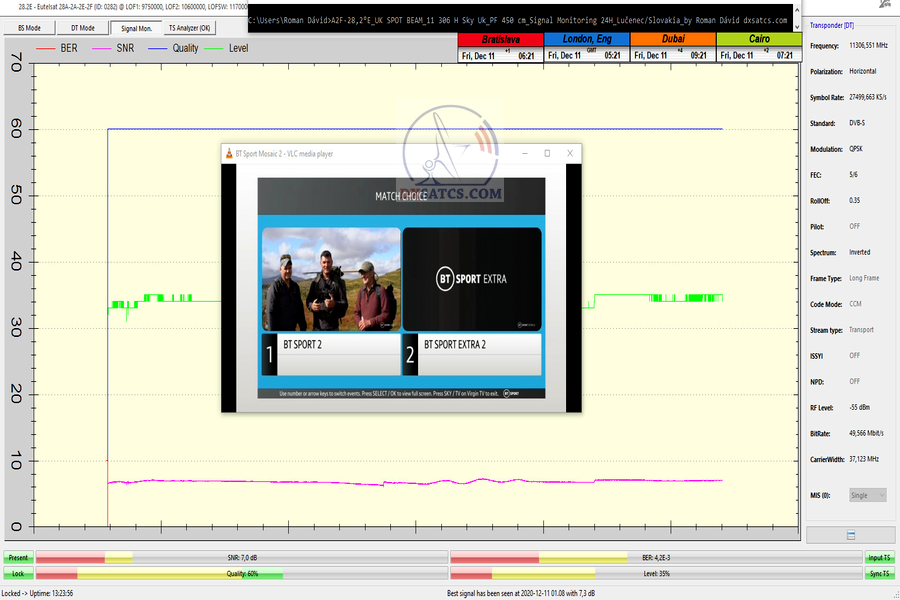This screenshot has width=900, height=600.
Task: Click the Sync TS indicator
Action: 880,574
